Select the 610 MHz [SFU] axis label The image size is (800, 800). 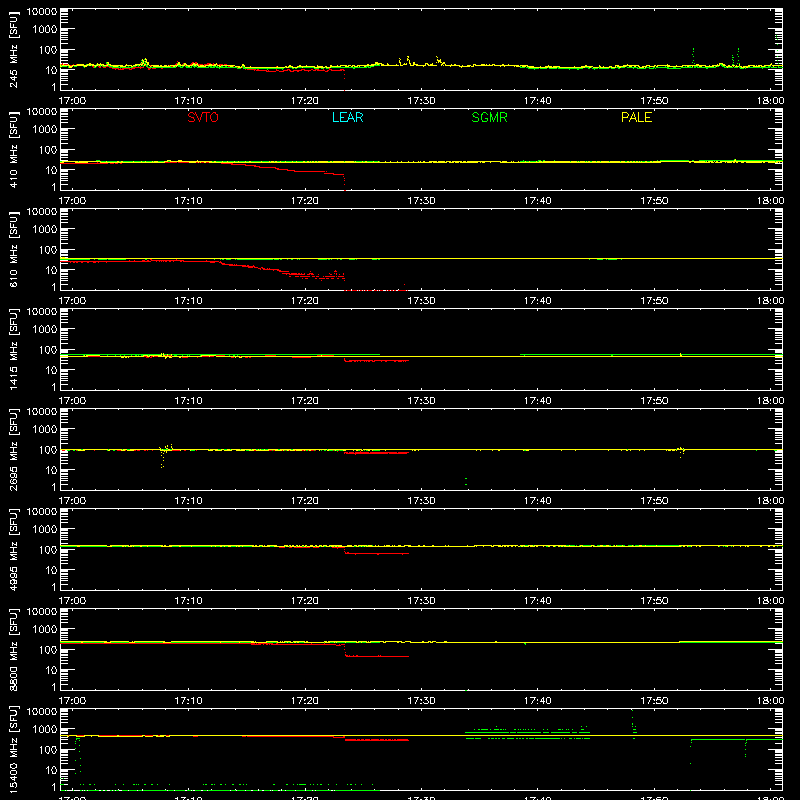[14, 249]
